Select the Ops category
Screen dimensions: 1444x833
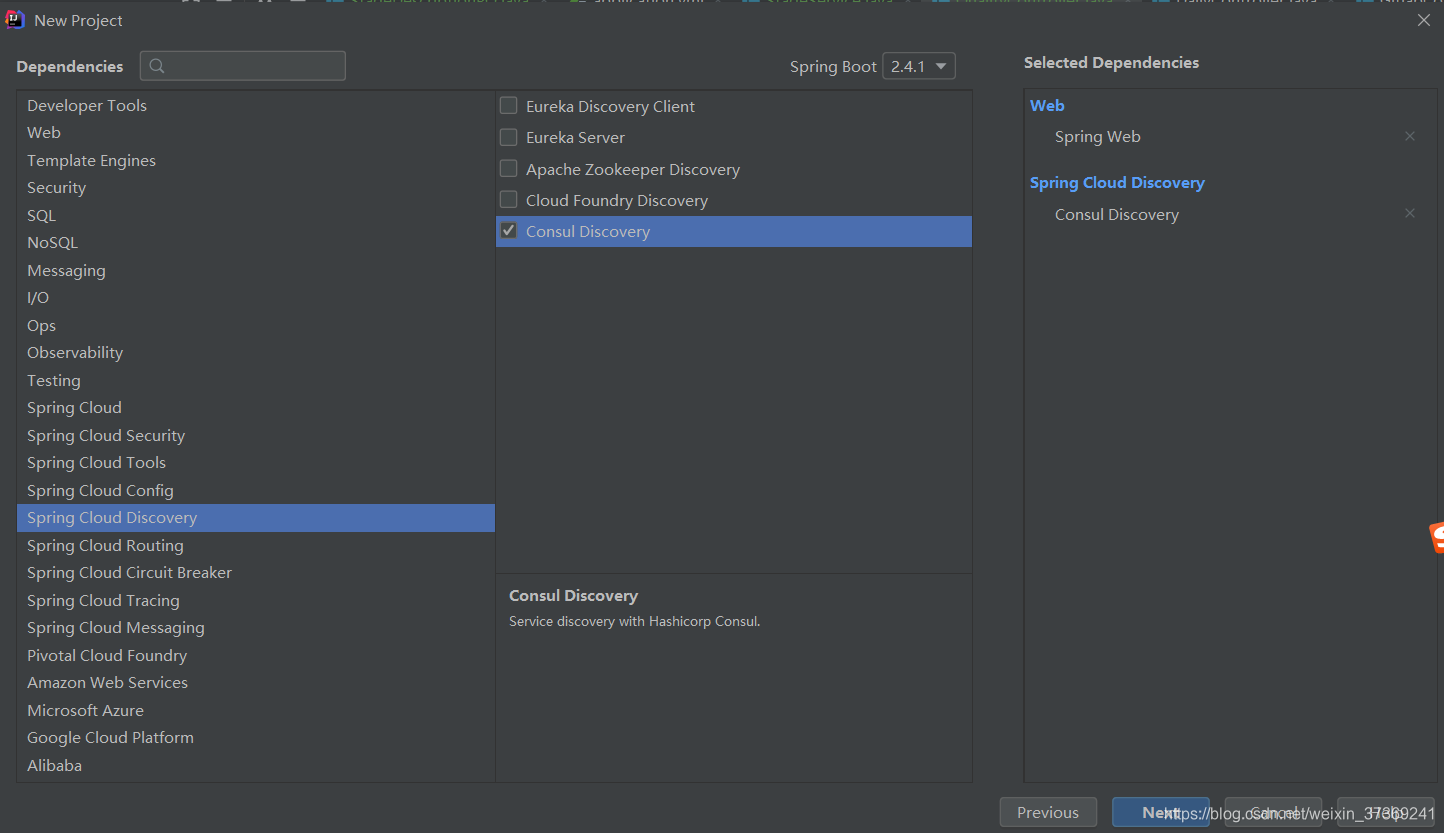pyautogui.click(x=256, y=325)
